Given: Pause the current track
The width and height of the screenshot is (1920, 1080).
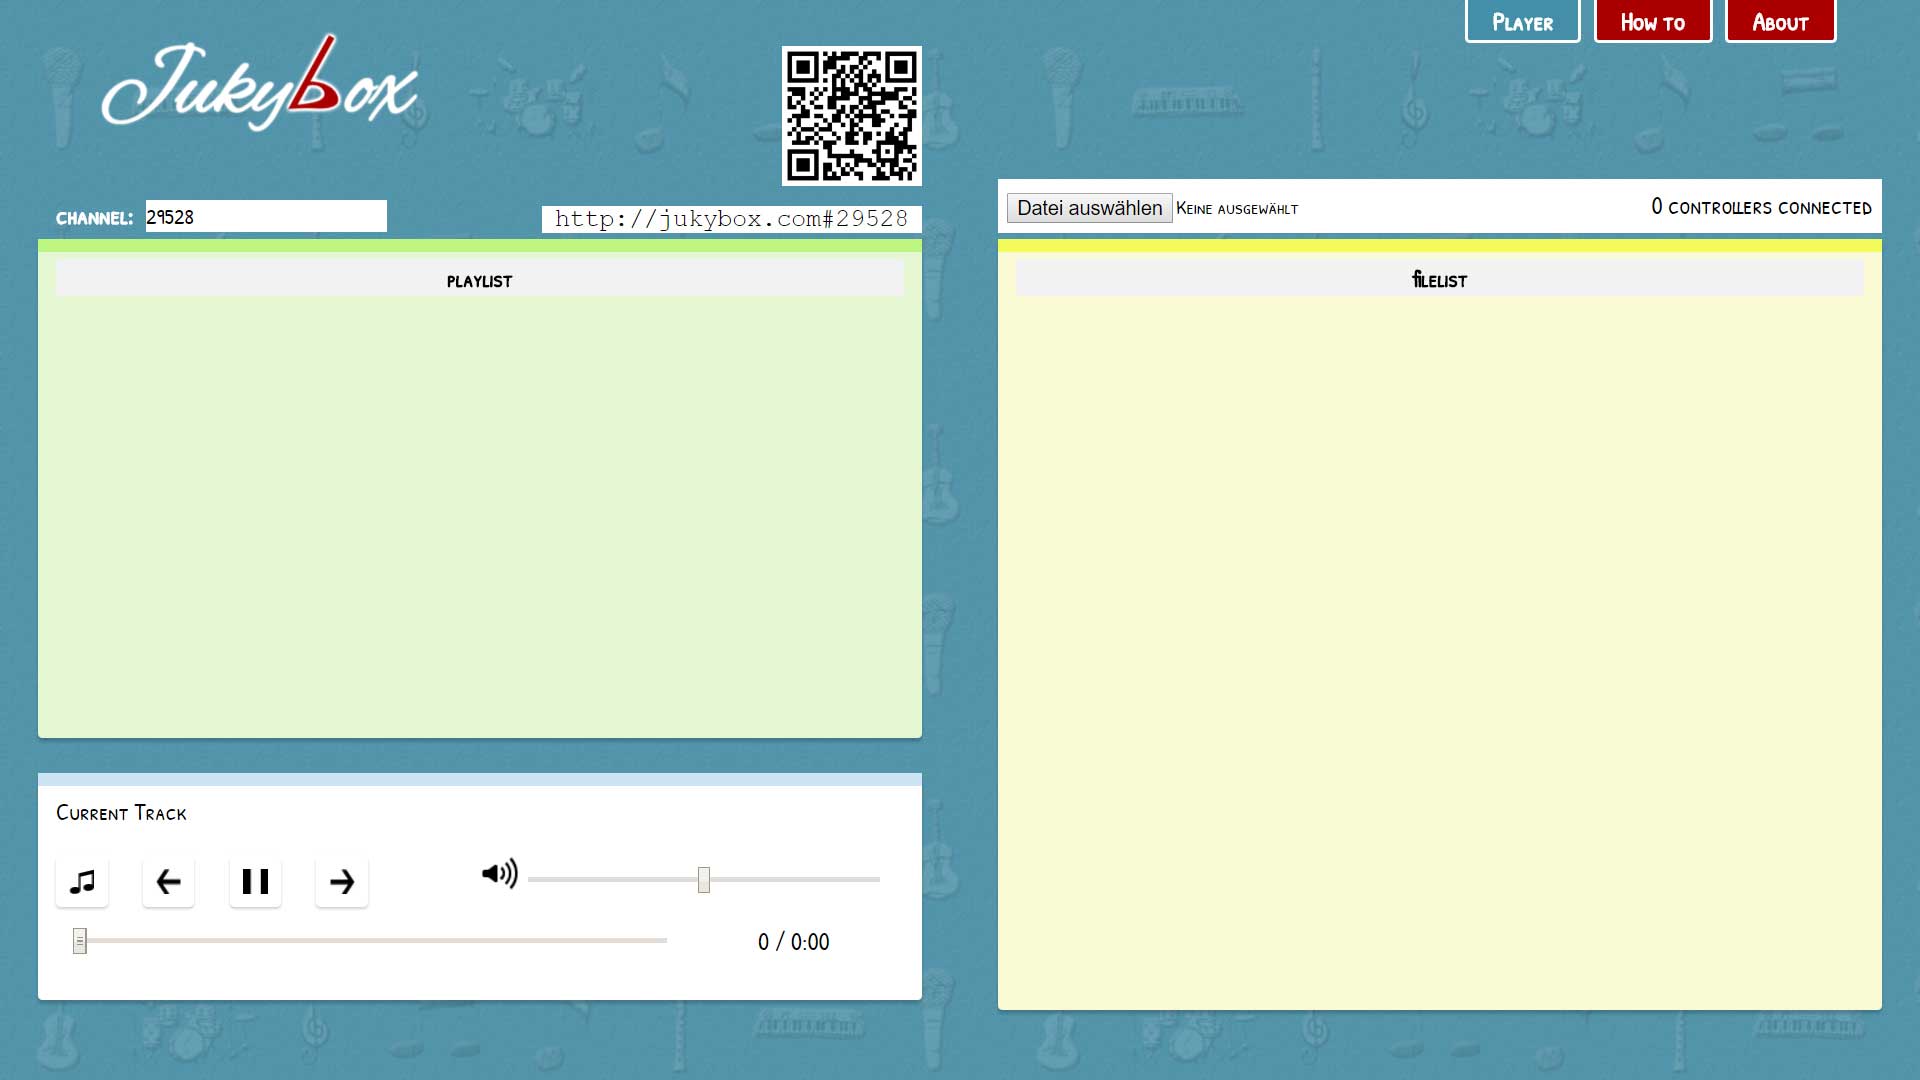Looking at the screenshot, I should click(255, 882).
